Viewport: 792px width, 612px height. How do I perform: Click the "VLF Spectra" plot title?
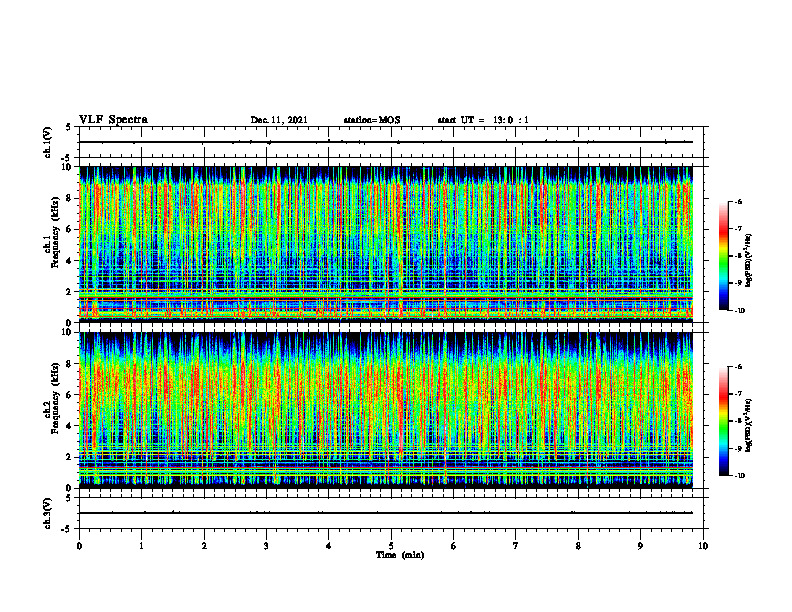click(x=113, y=120)
